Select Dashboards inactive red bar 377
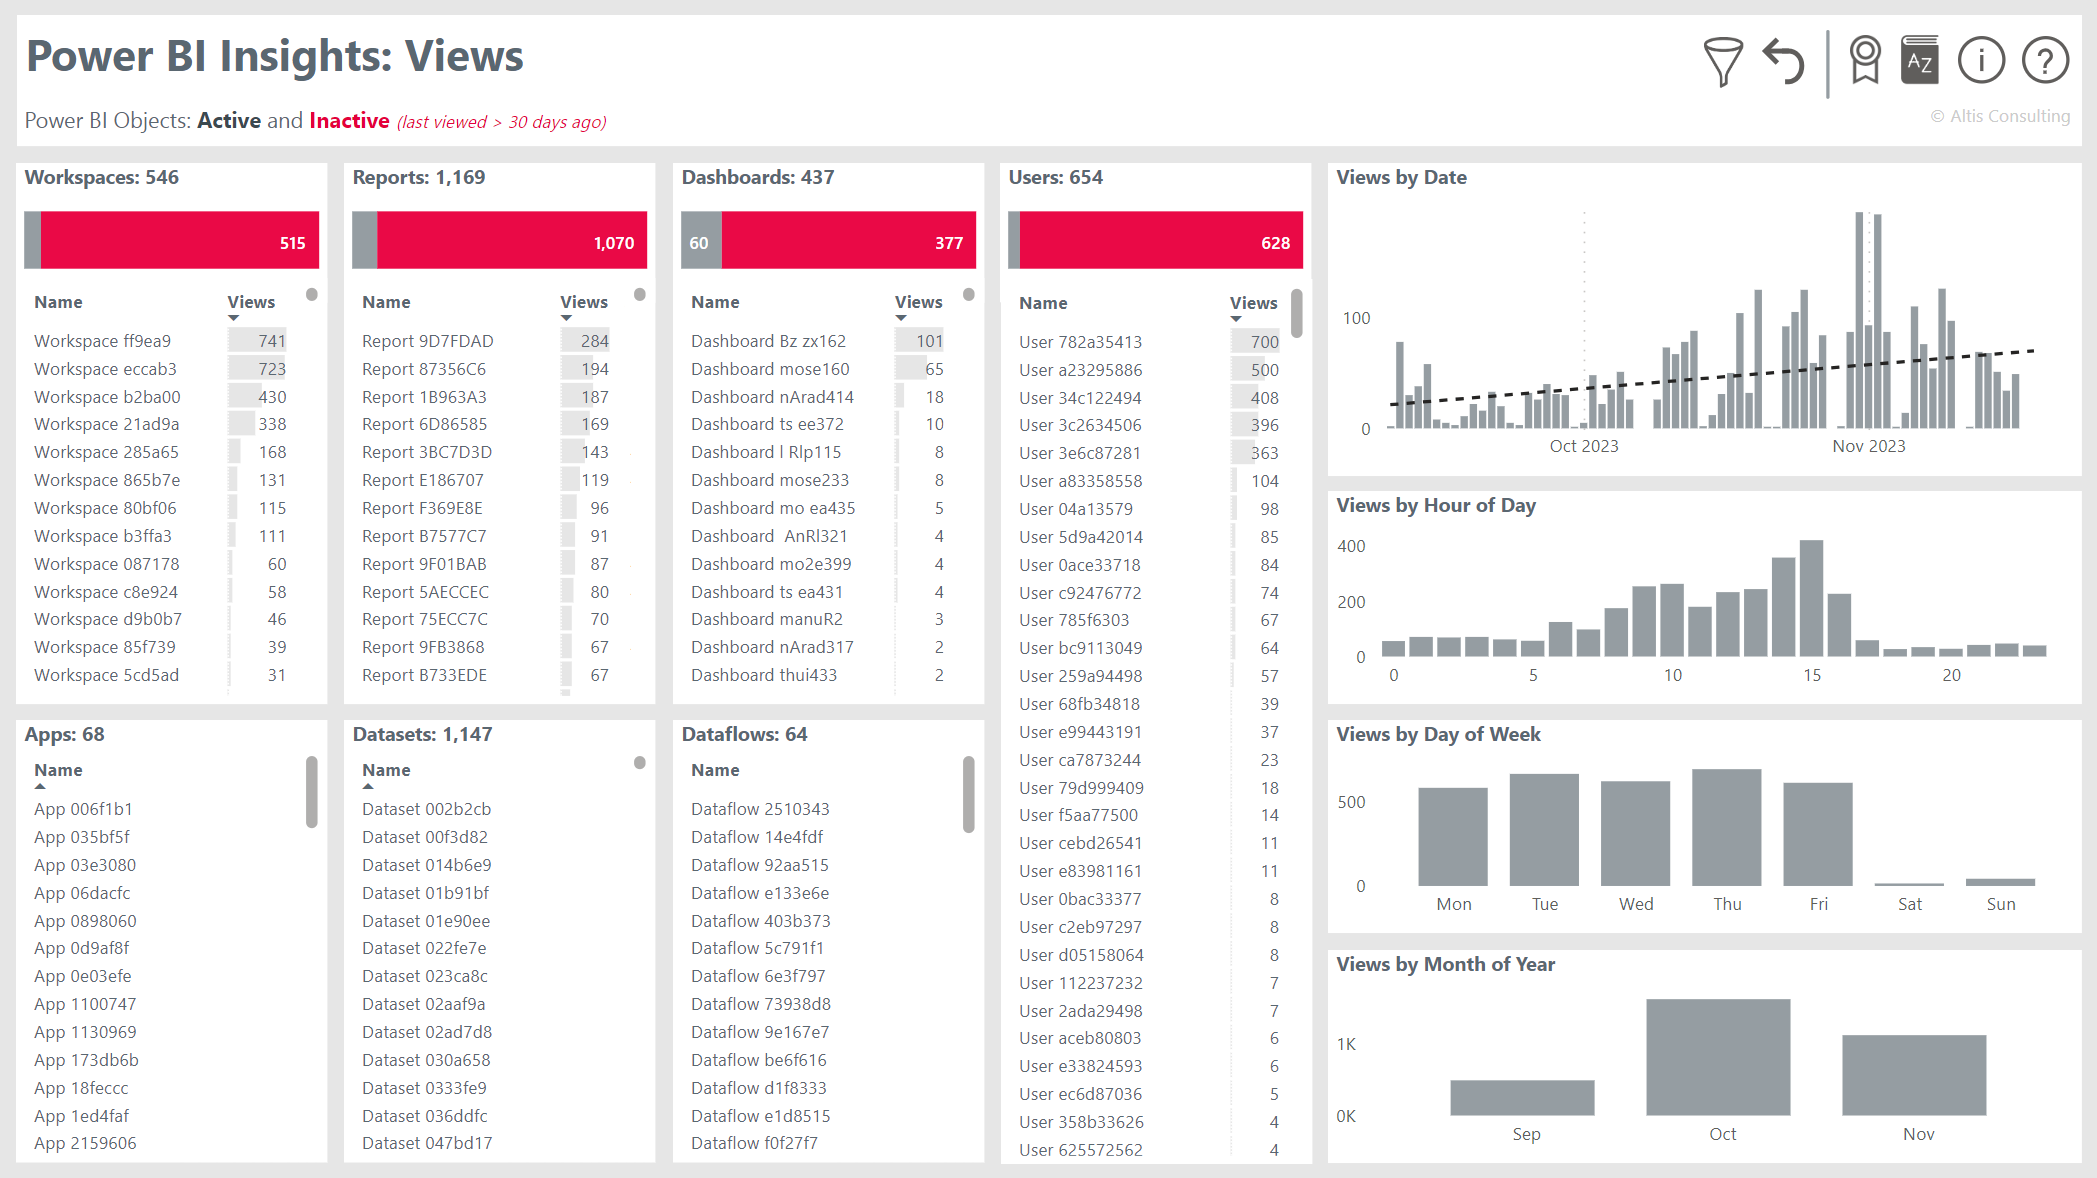Image resolution: width=2097 pixels, height=1178 pixels. [x=849, y=240]
